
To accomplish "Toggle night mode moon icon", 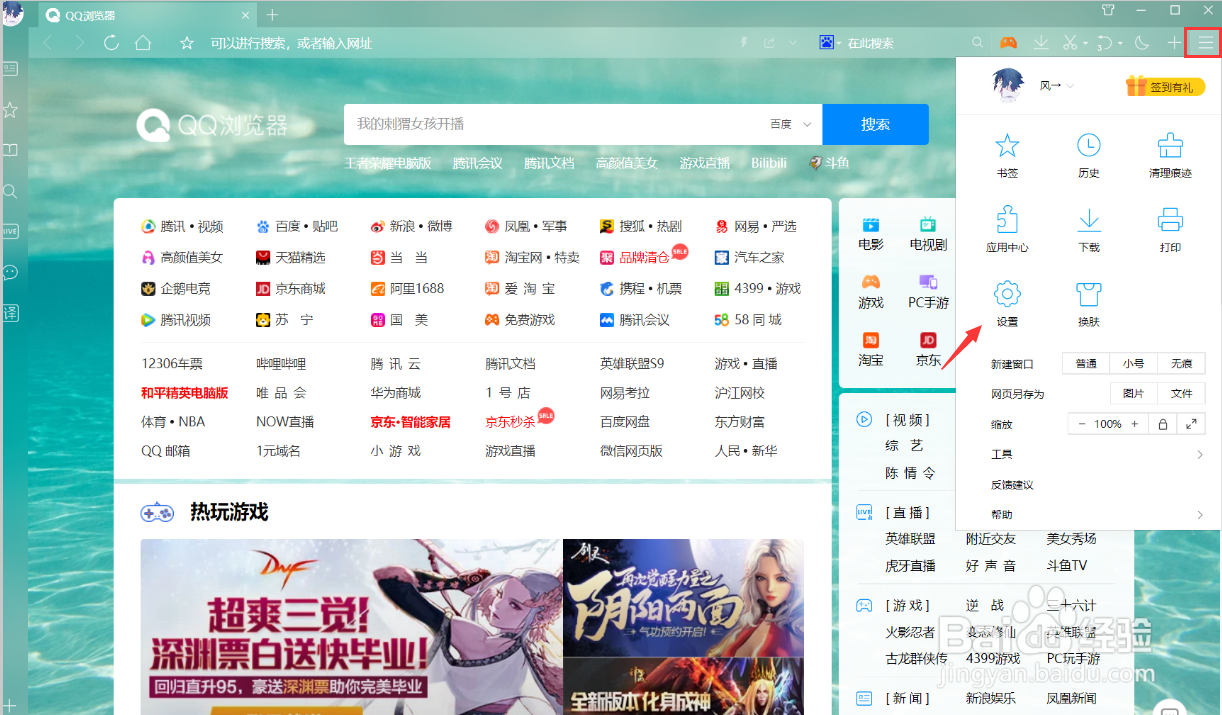I will tap(1143, 43).
